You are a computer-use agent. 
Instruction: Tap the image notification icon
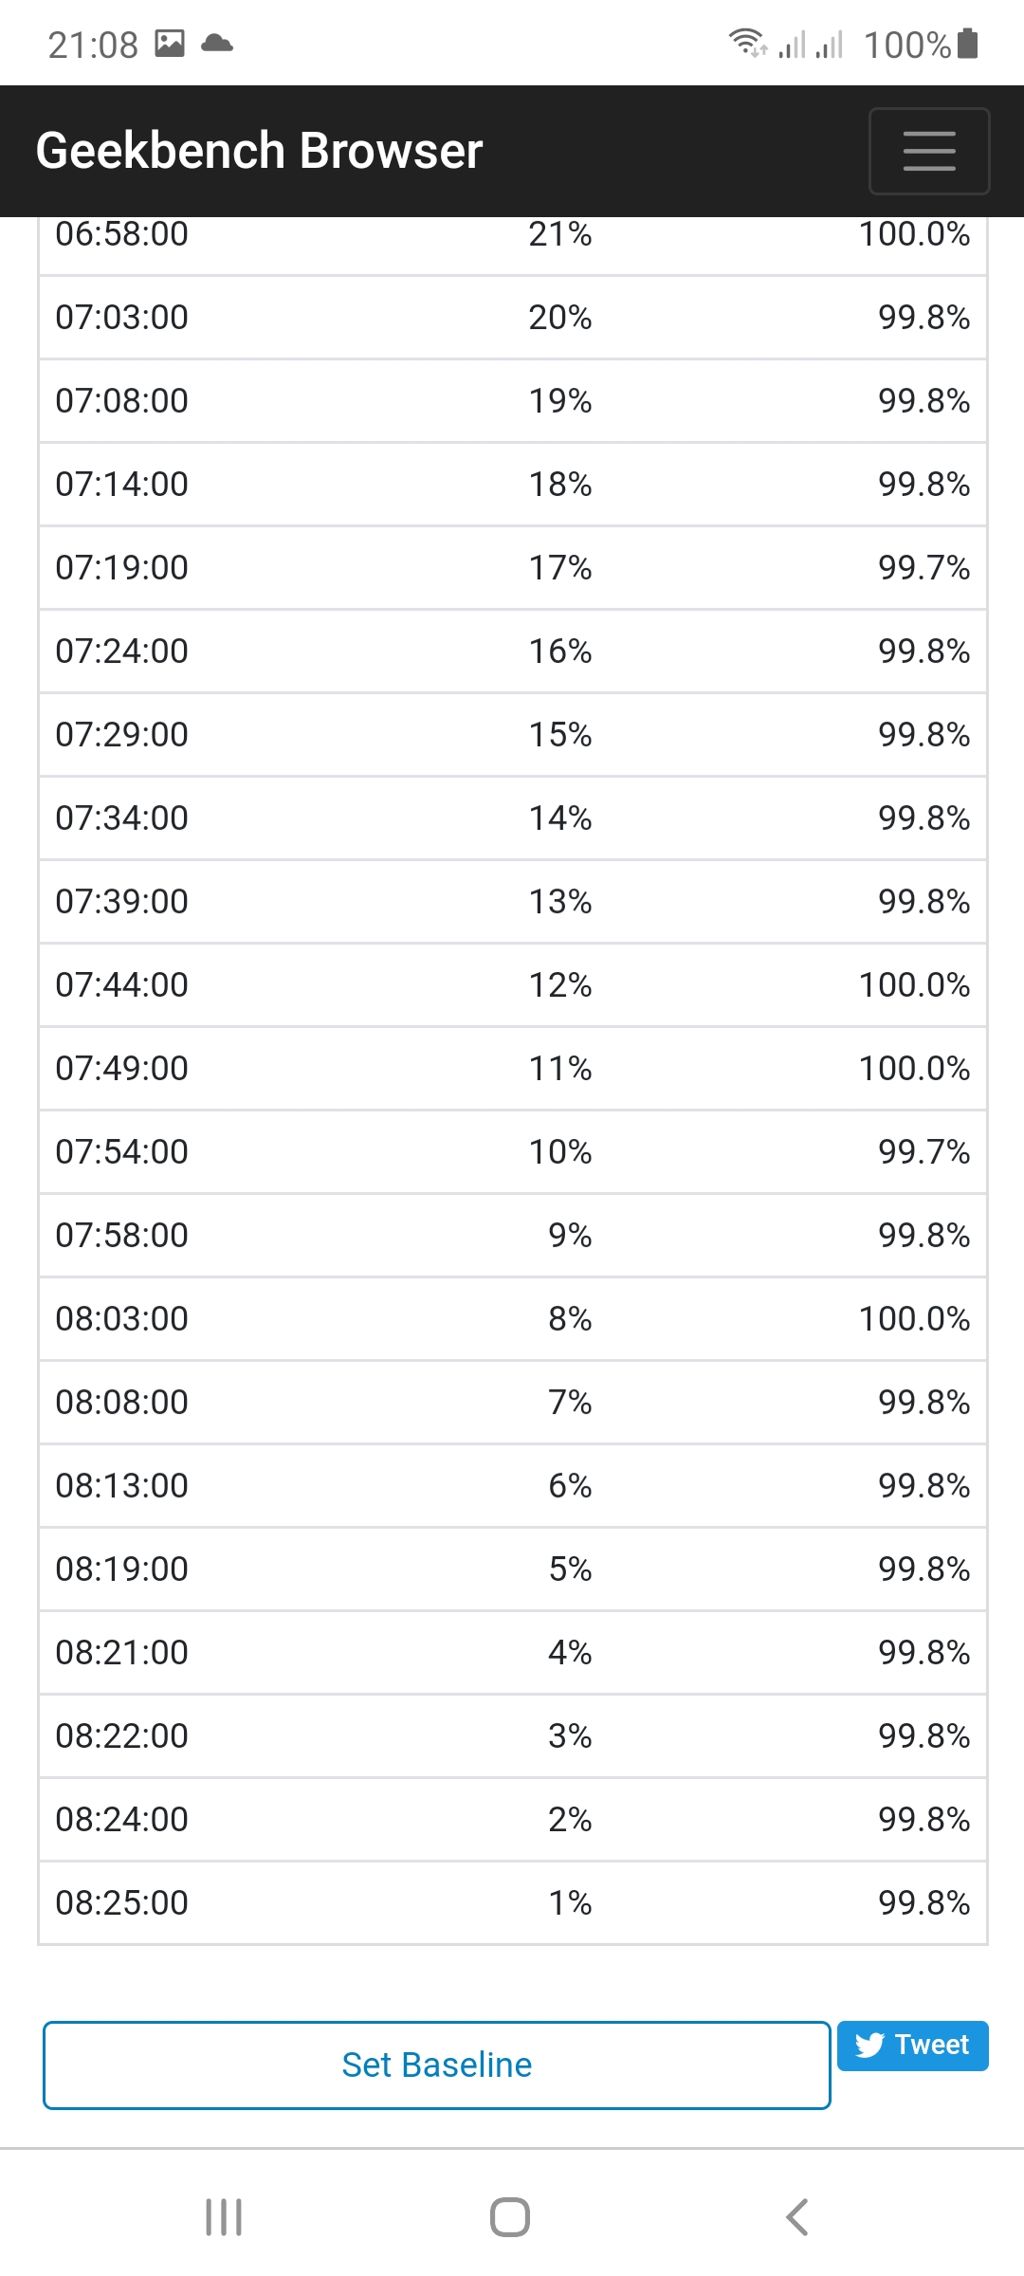(x=170, y=43)
